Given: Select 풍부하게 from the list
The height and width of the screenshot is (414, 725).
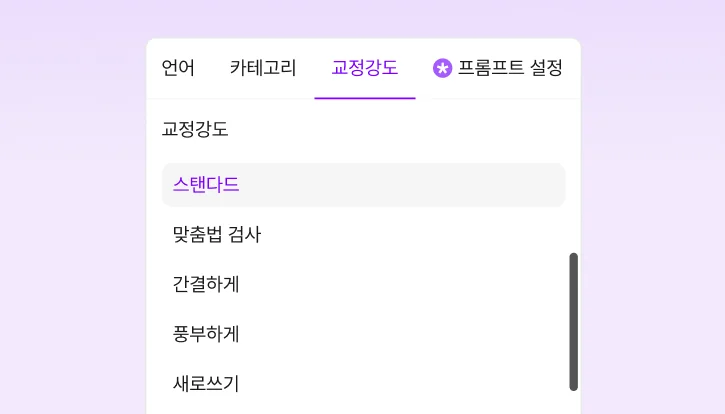Looking at the screenshot, I should pos(206,334).
